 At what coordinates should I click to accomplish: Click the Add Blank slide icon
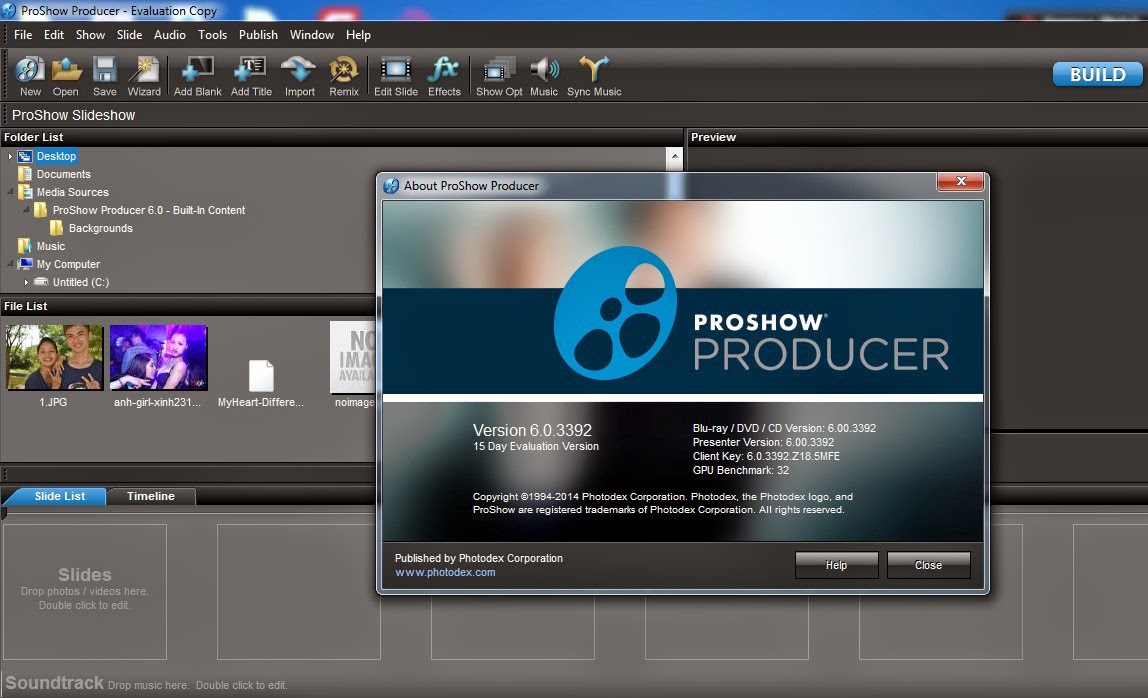click(x=198, y=76)
